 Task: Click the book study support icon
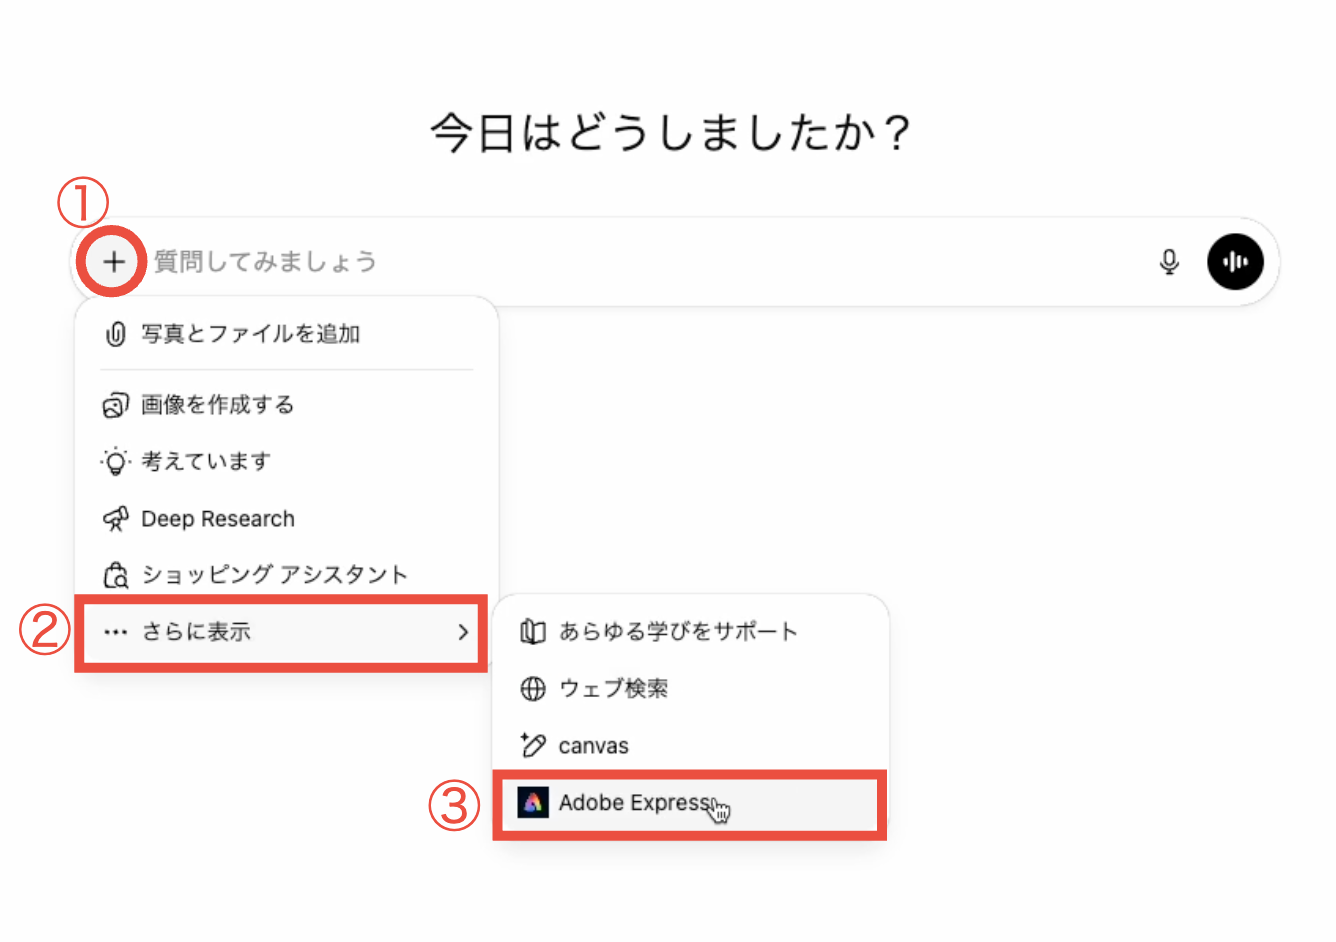coord(533,632)
